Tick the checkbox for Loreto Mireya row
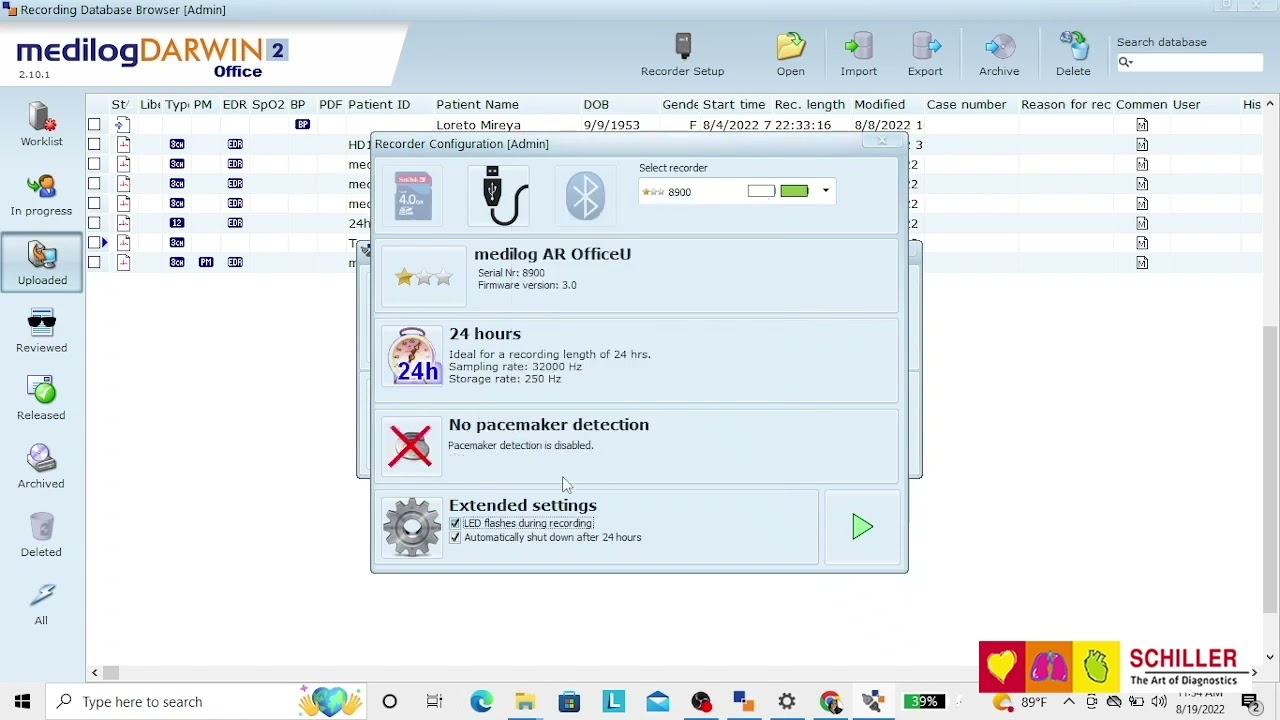This screenshot has width=1280, height=720. 94,124
